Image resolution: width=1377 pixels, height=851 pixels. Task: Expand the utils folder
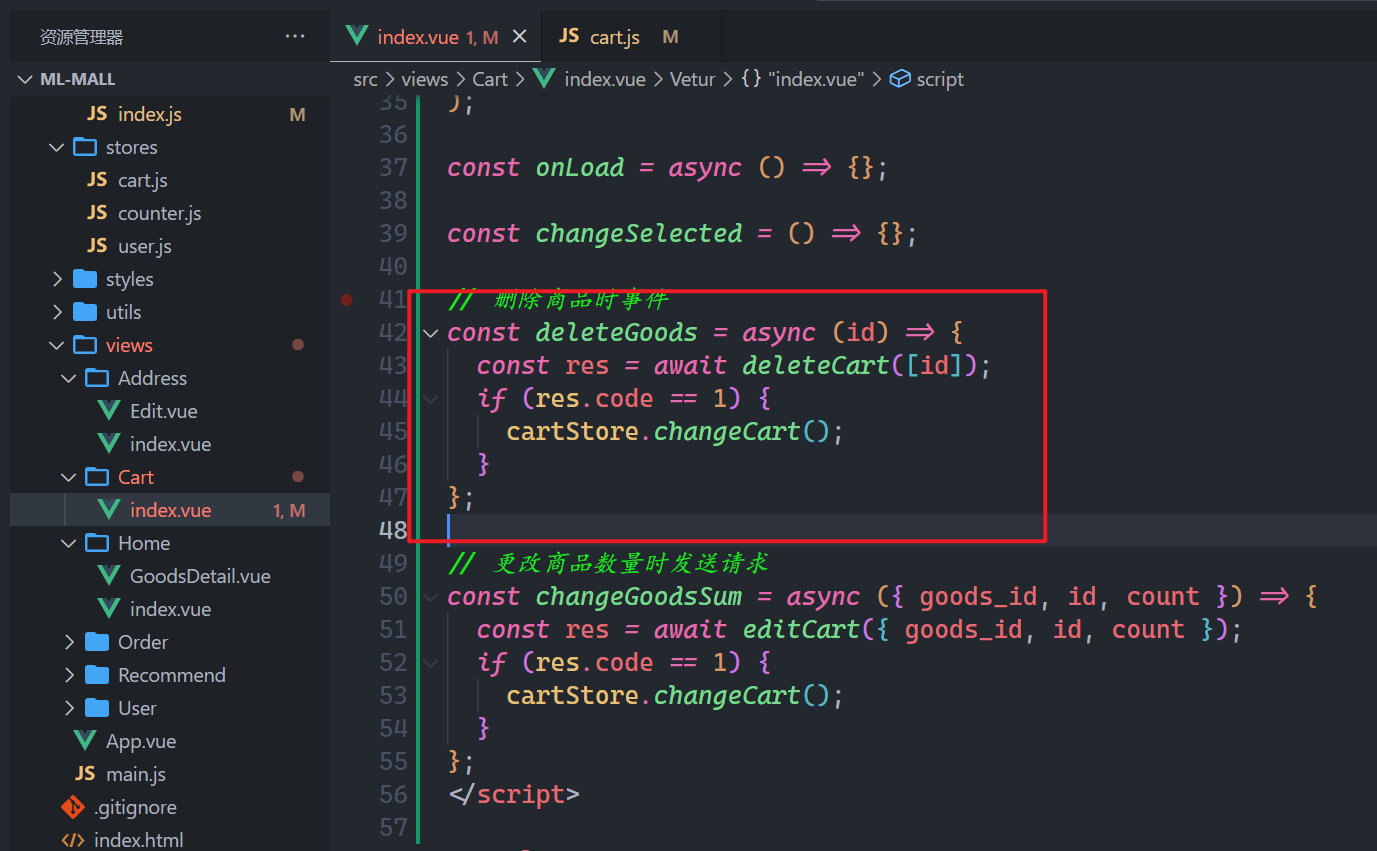(57, 312)
